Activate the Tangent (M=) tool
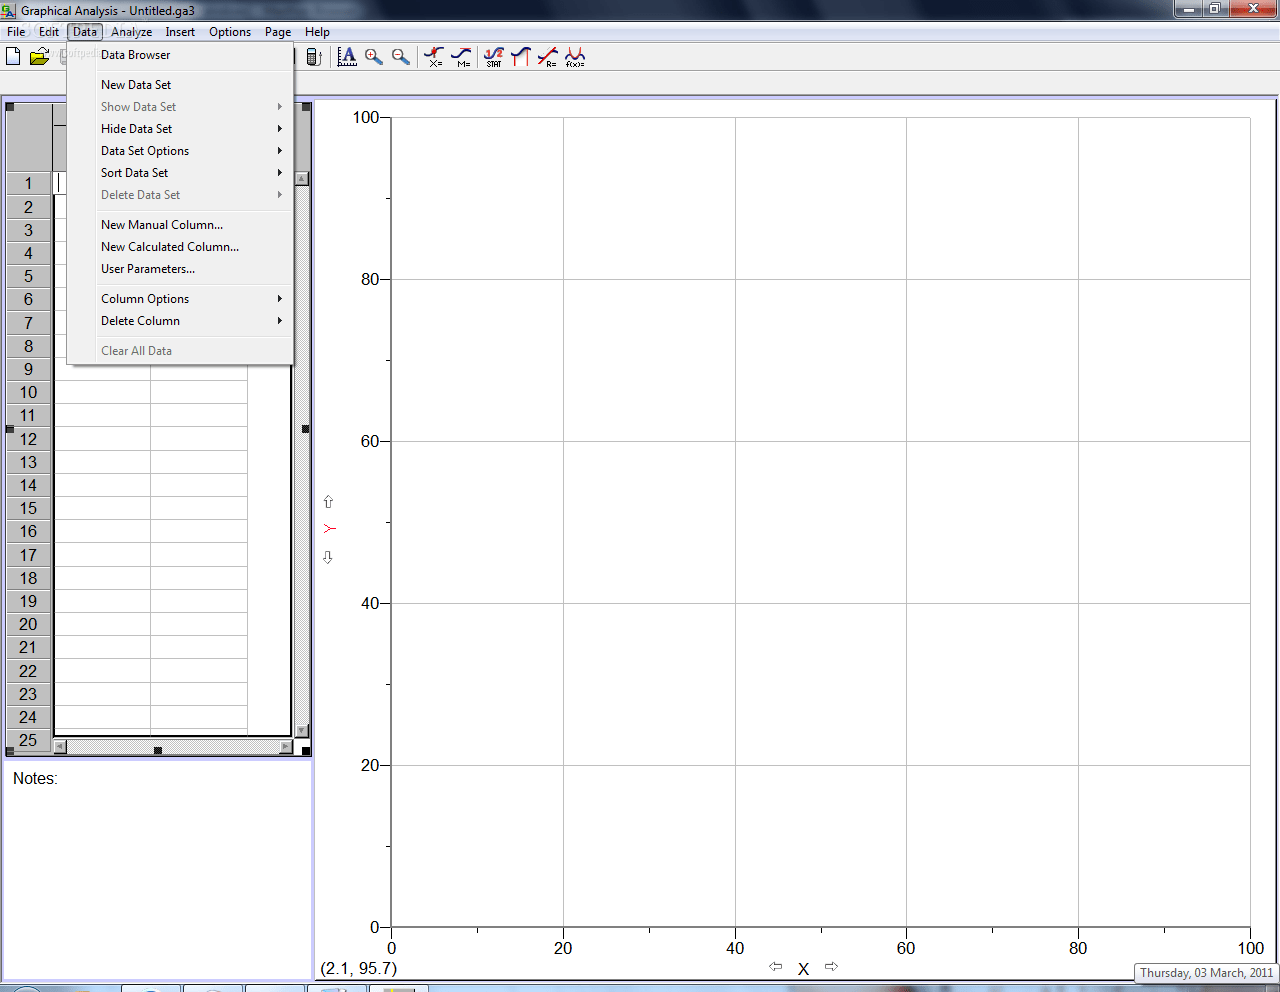 [461, 57]
